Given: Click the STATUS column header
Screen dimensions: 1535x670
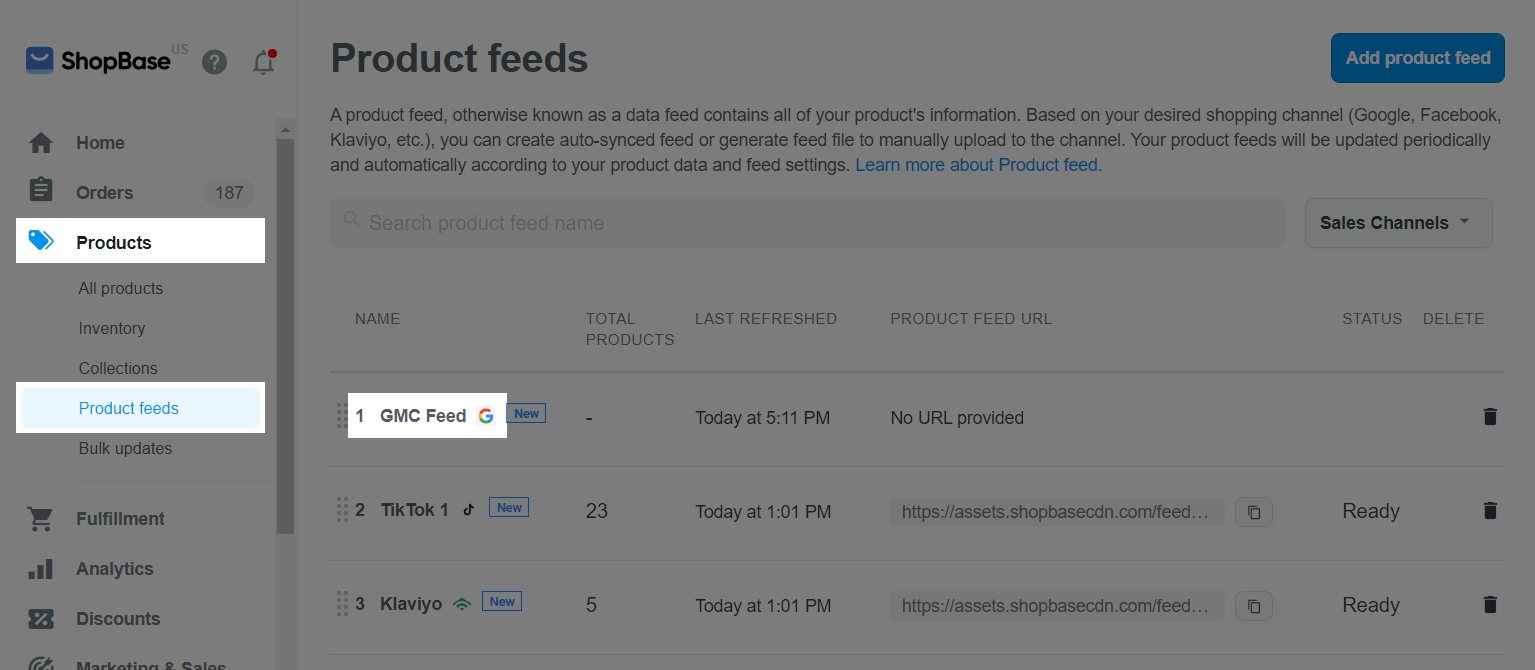Looking at the screenshot, I should (x=1372, y=319).
